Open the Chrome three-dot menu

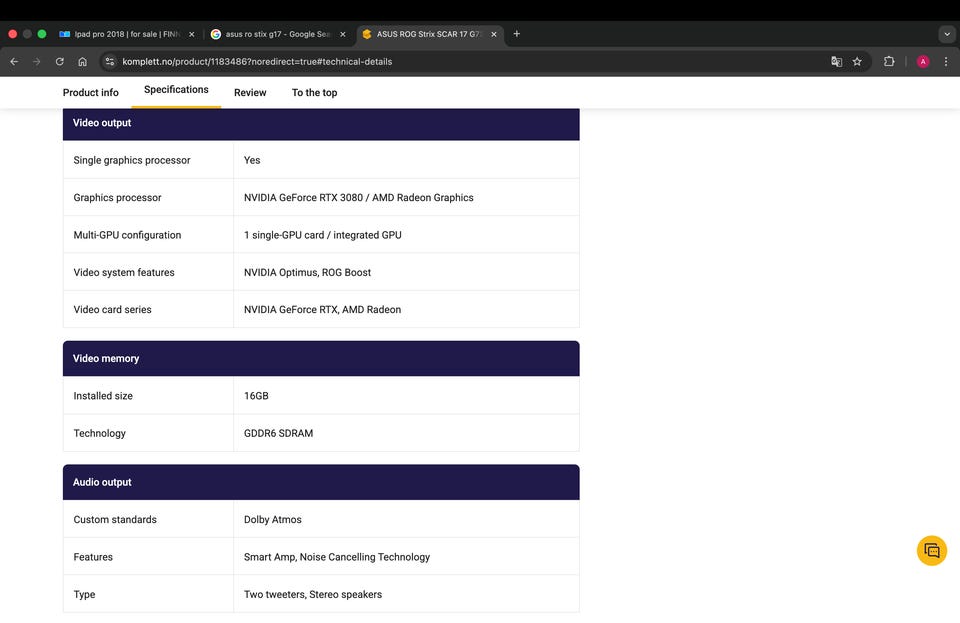[x=946, y=61]
